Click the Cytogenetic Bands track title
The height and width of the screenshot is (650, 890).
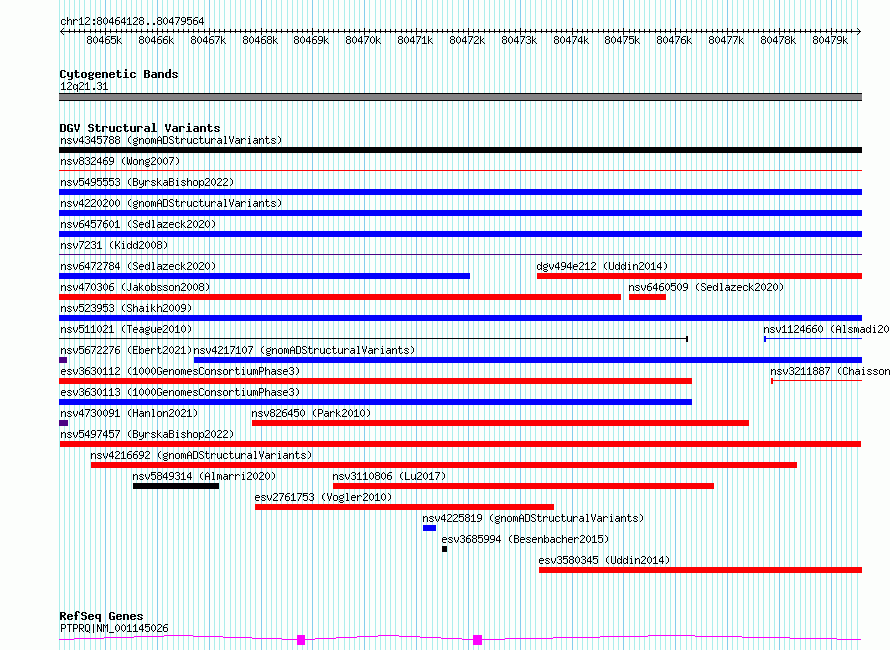click(119, 74)
